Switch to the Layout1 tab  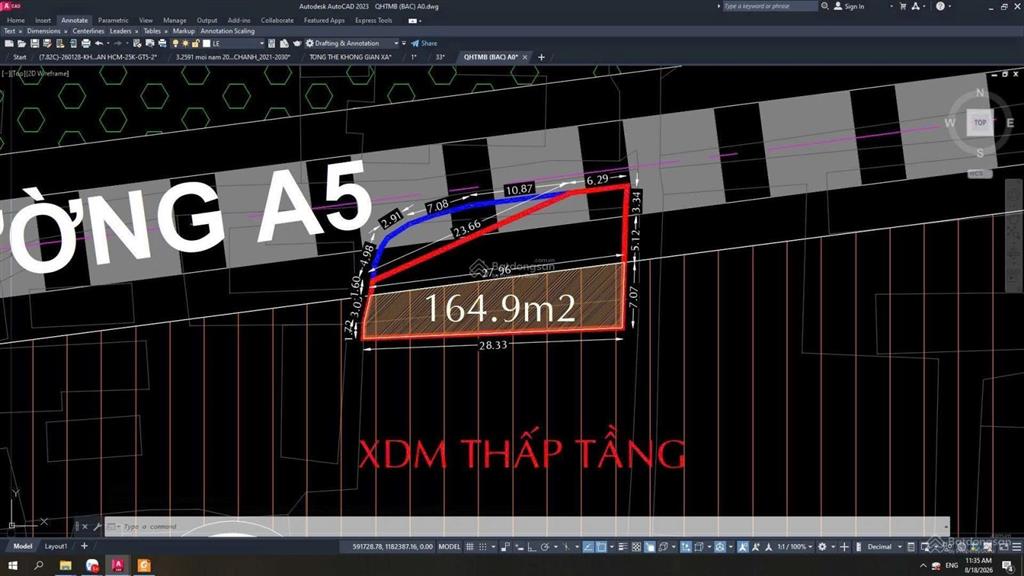point(56,547)
